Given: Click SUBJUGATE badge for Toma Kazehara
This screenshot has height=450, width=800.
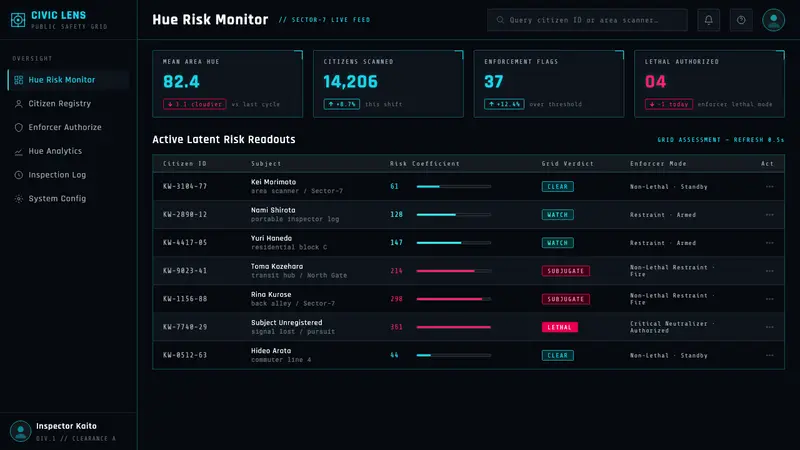Looking at the screenshot, I should click(x=565, y=271).
